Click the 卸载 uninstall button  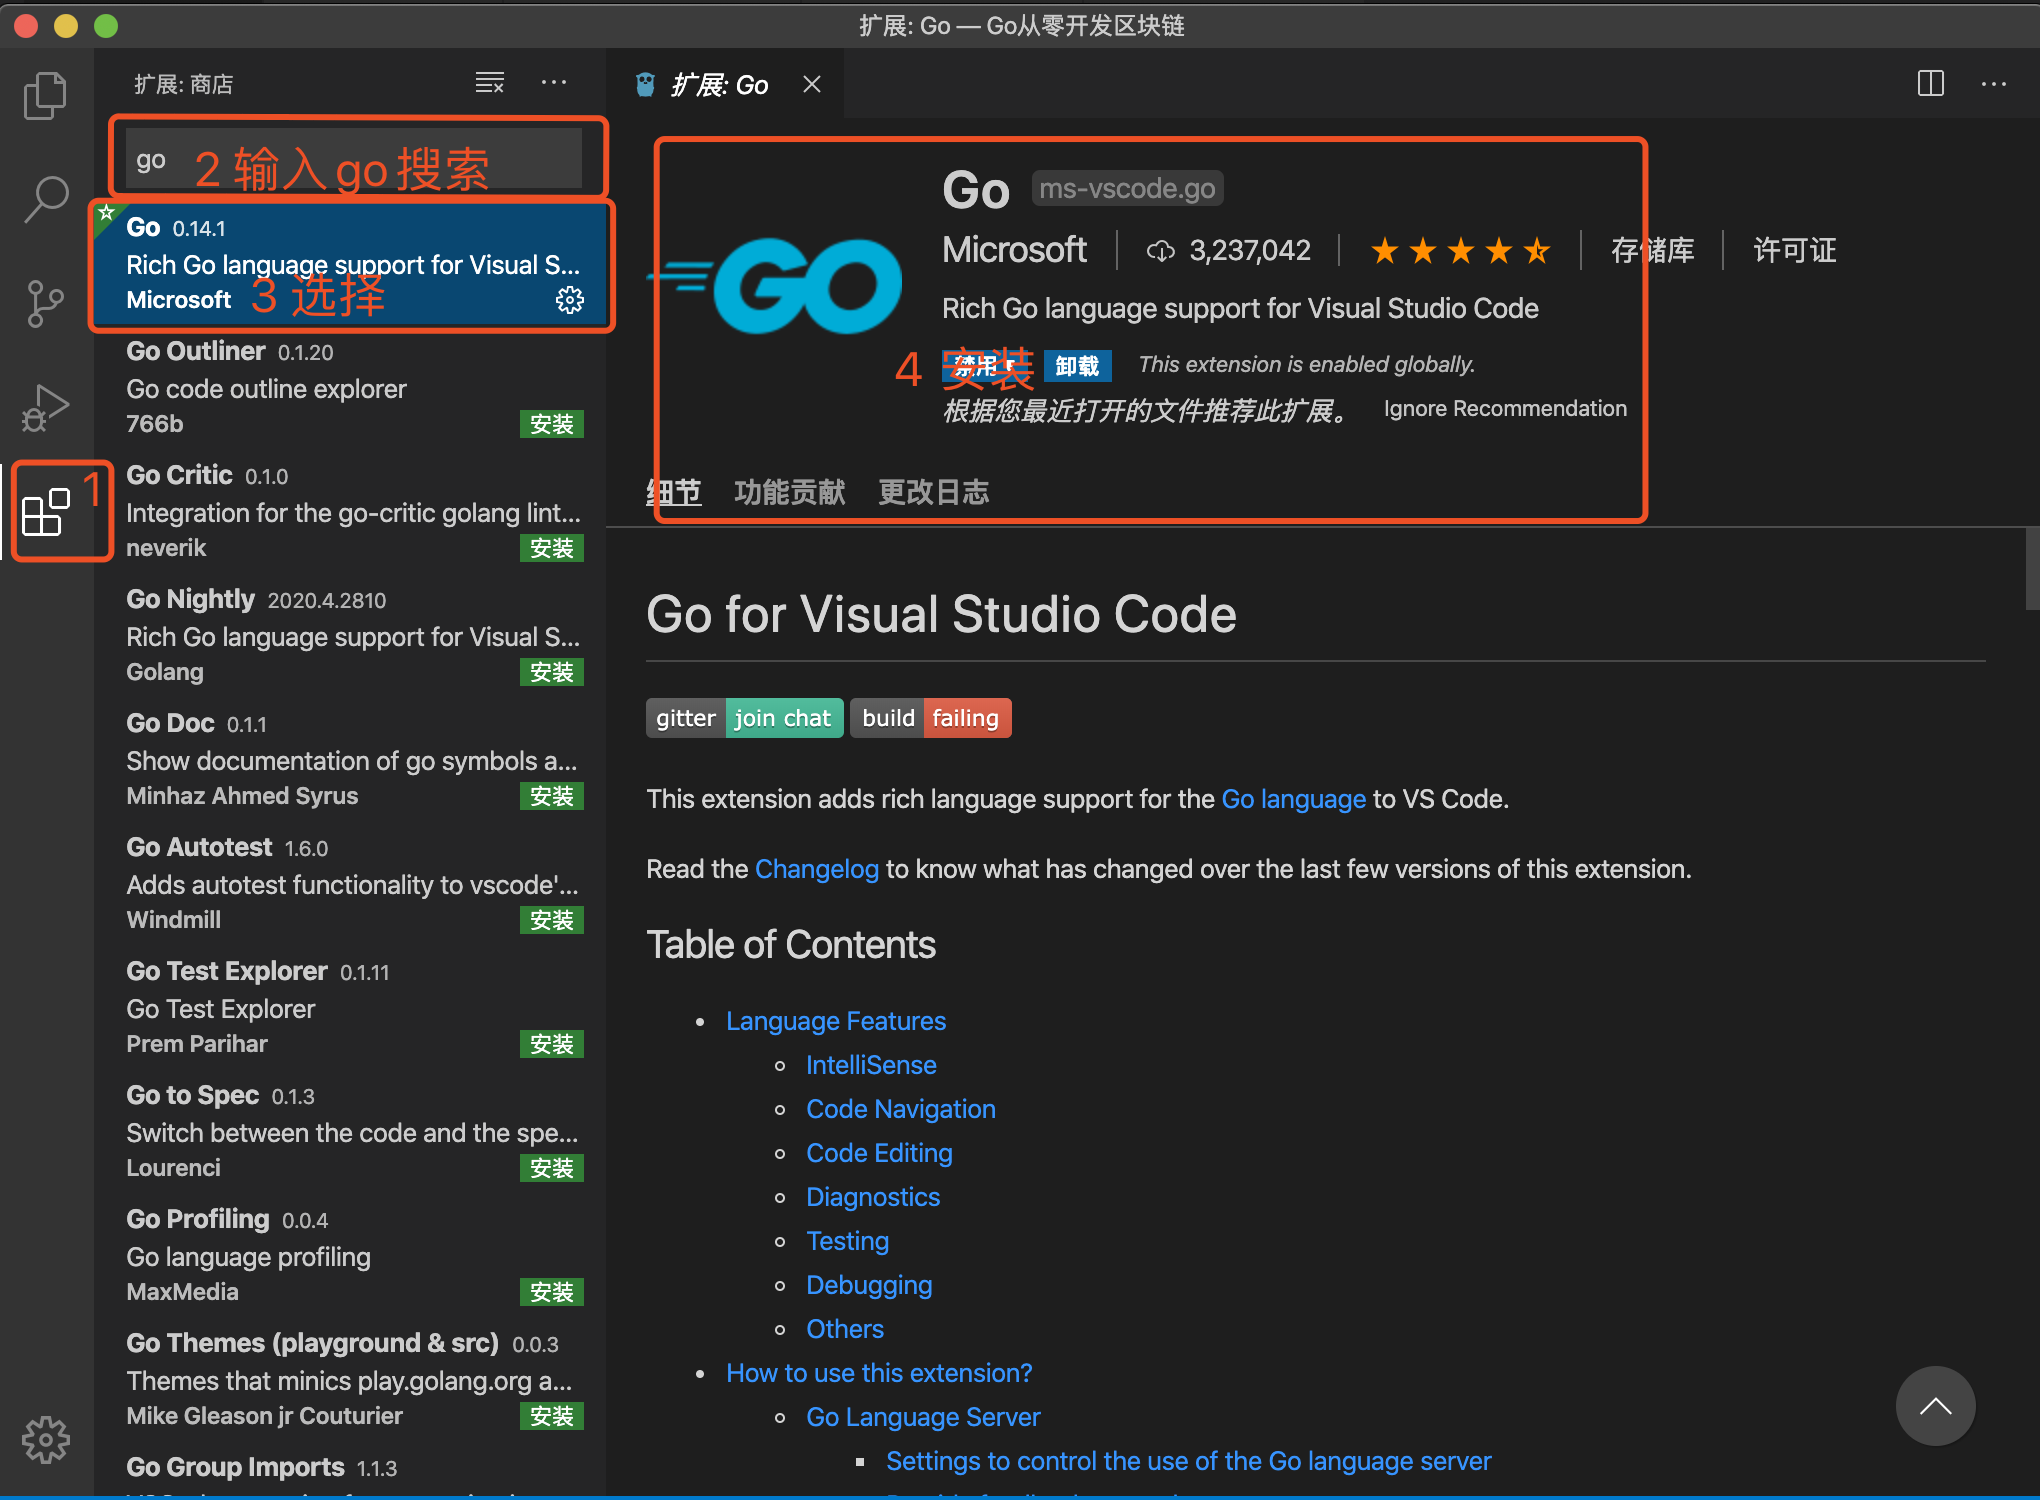(1077, 366)
